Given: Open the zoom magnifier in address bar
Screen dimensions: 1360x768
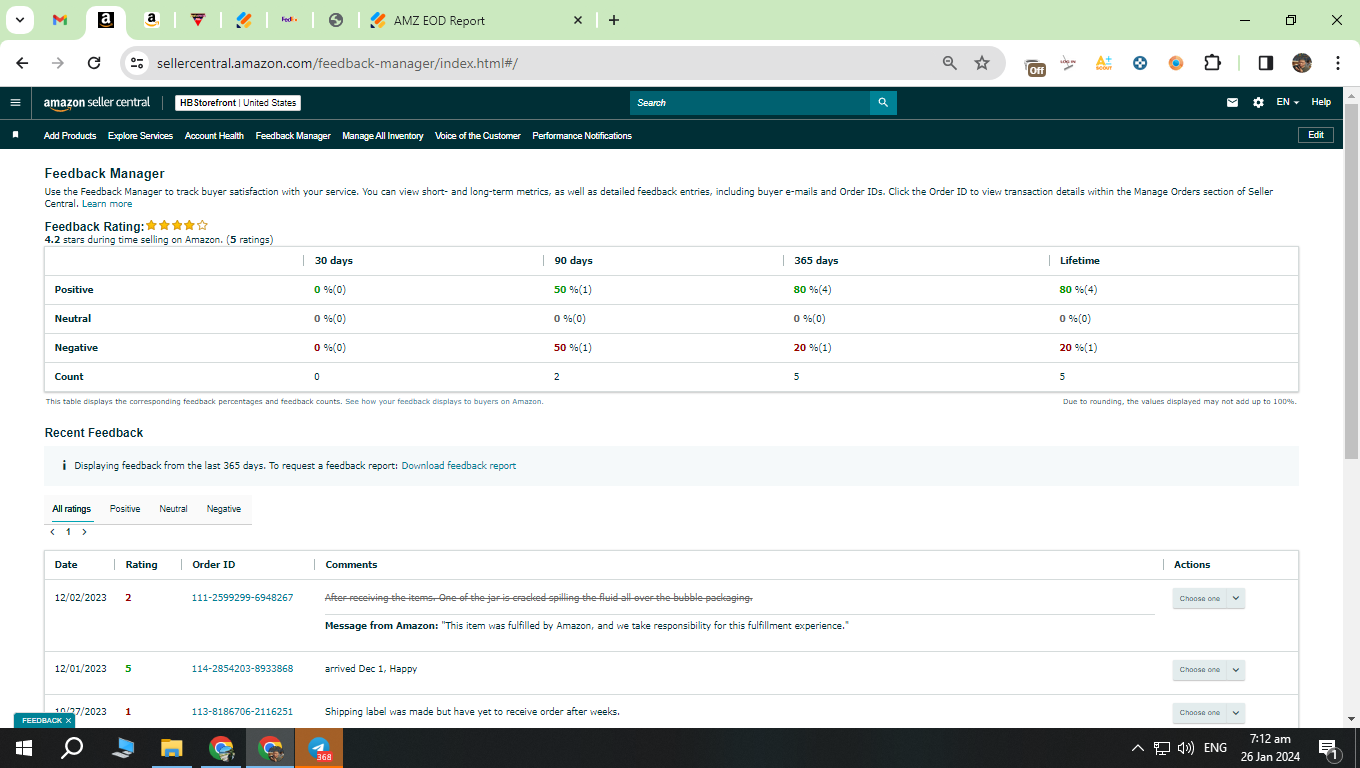Looking at the screenshot, I should 950,63.
